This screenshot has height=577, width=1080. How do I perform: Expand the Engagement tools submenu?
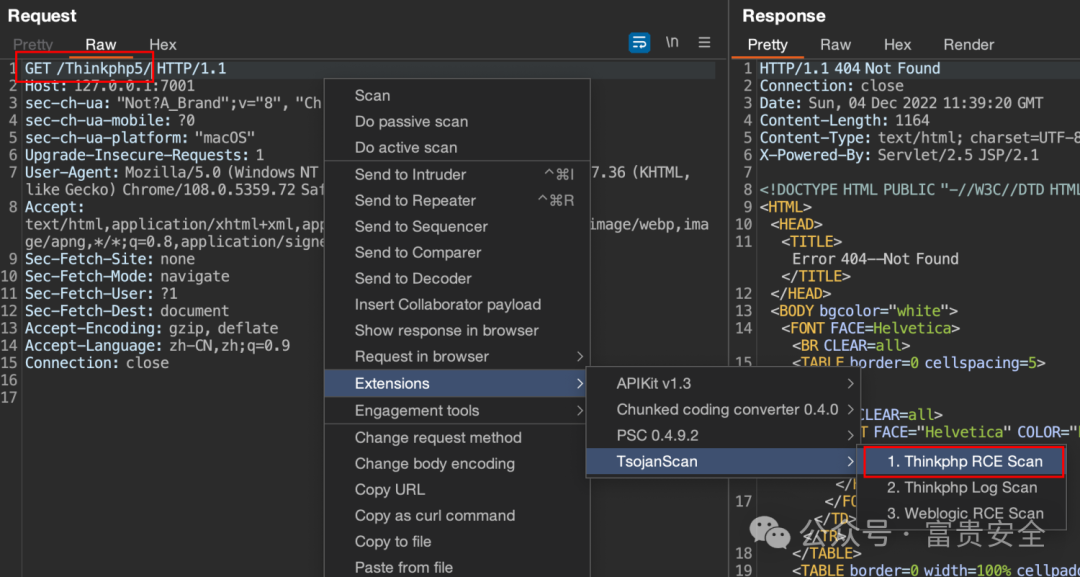point(457,411)
